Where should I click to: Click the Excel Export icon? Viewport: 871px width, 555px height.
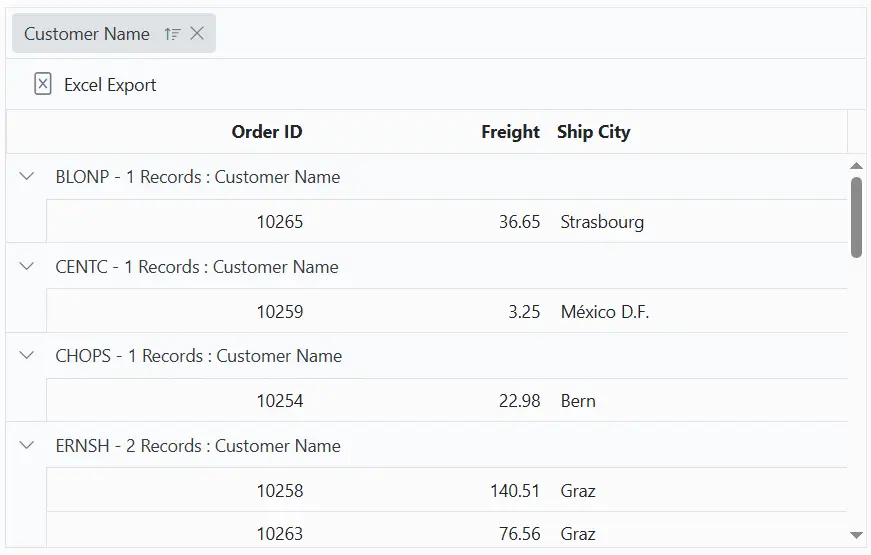click(x=43, y=85)
